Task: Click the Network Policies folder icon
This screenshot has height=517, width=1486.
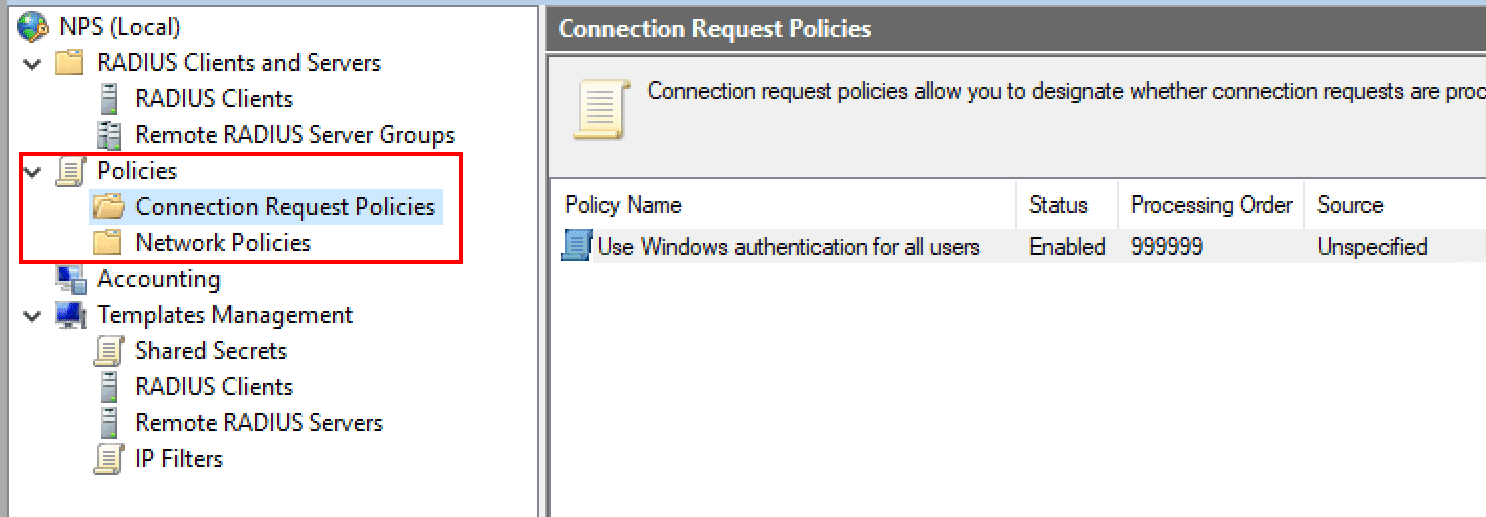Action: coord(107,243)
